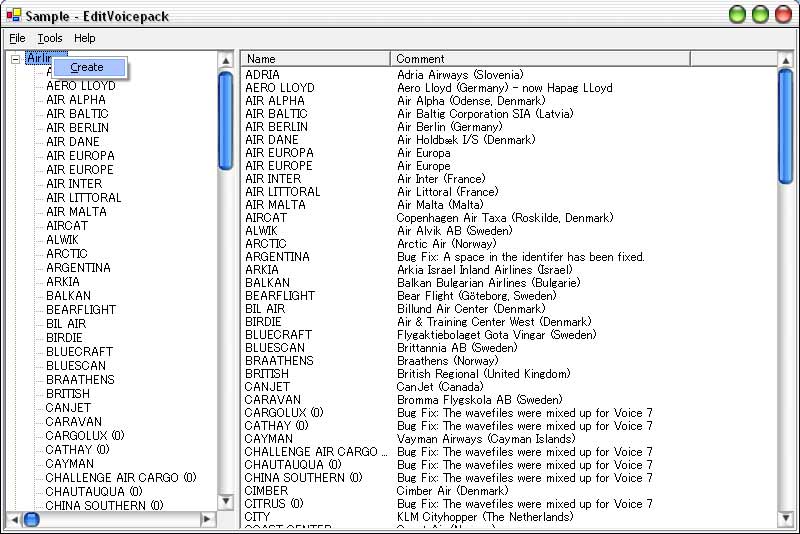The width and height of the screenshot is (800, 534).
Task: Select the CATHAY (0) list row
Action: coord(508,426)
